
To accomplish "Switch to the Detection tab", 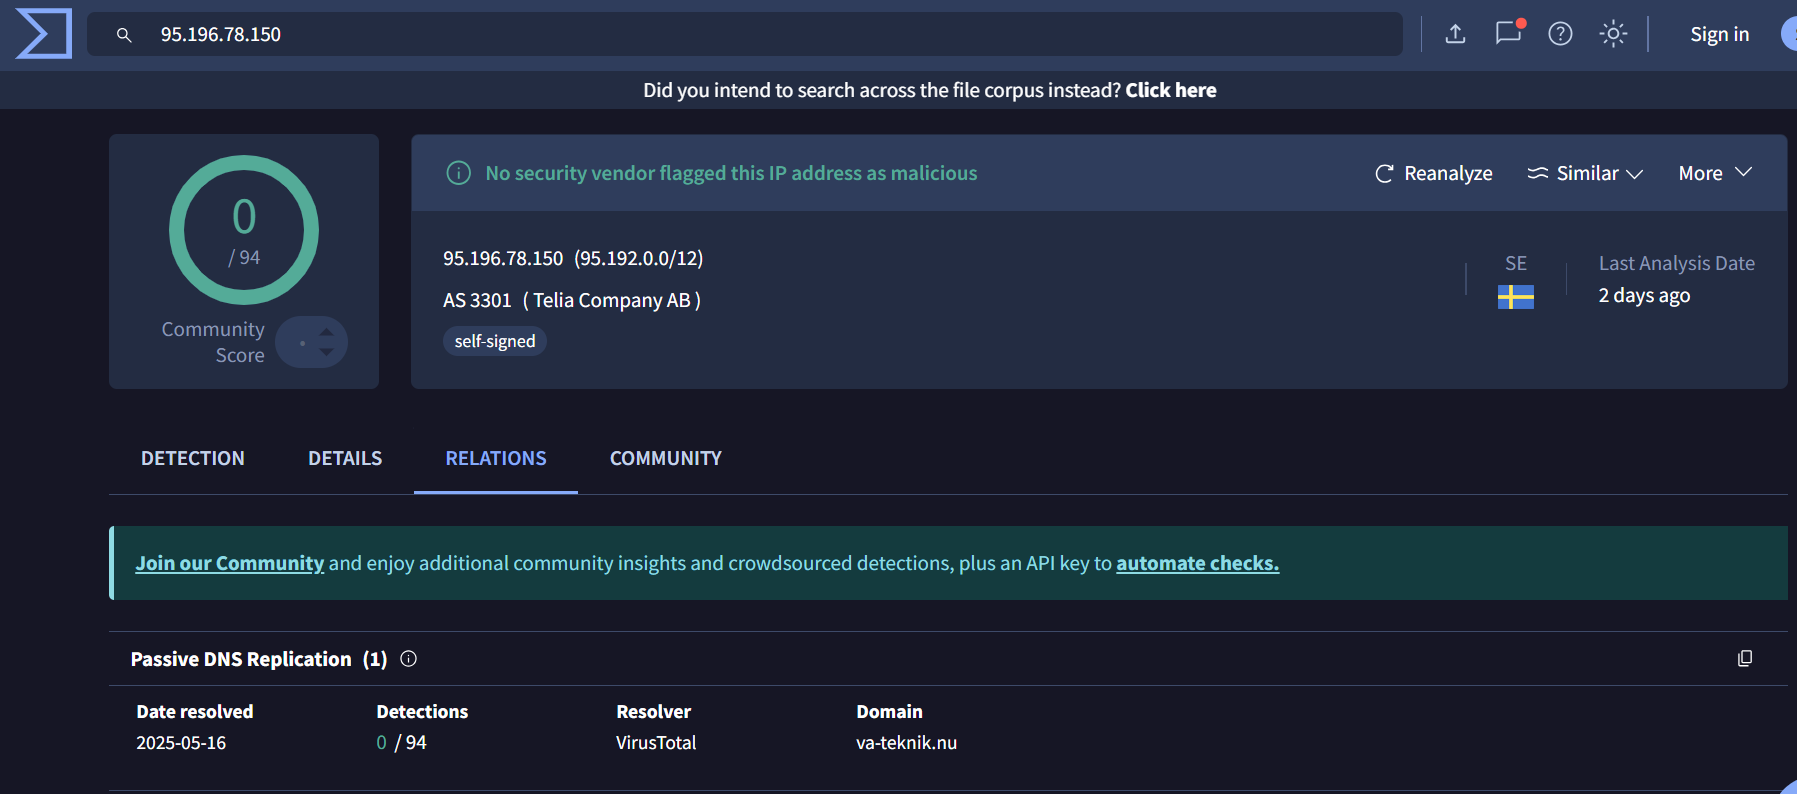I will [193, 458].
